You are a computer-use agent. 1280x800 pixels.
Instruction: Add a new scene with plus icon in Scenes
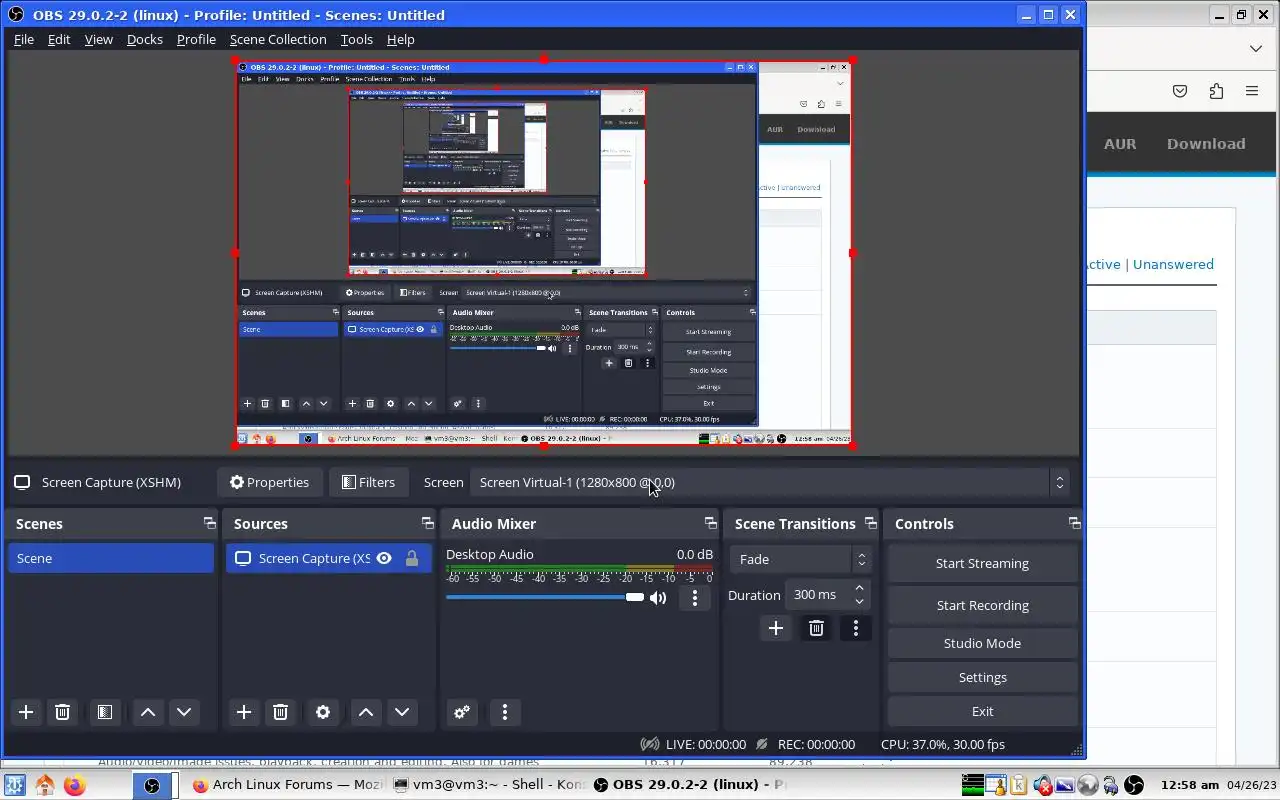coord(26,712)
